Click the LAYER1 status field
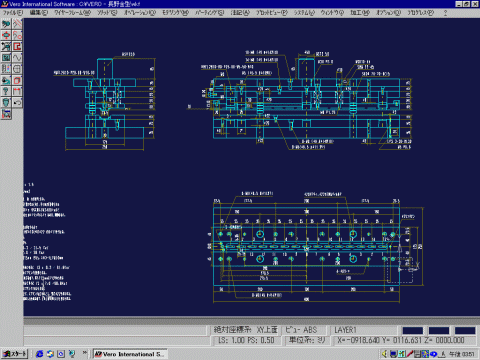480x360 pixels. [x=364, y=330]
